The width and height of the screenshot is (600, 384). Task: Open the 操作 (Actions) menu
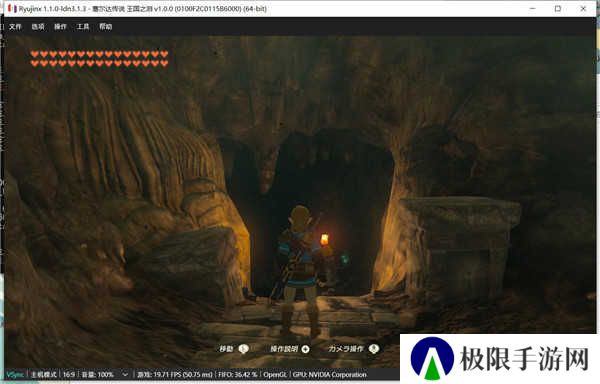(60, 27)
